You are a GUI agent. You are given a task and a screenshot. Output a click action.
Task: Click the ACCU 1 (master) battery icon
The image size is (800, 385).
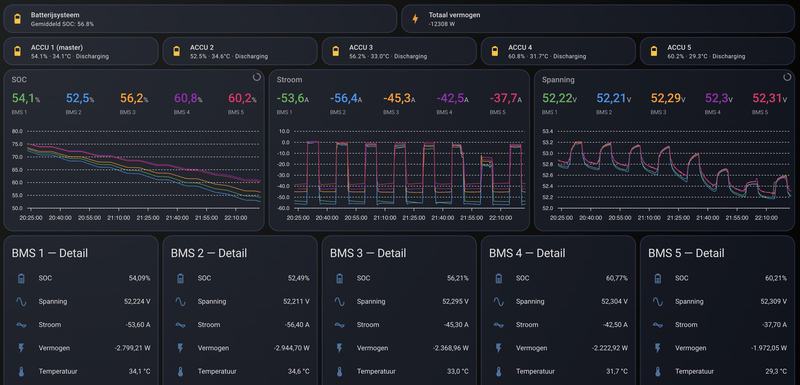[17, 52]
